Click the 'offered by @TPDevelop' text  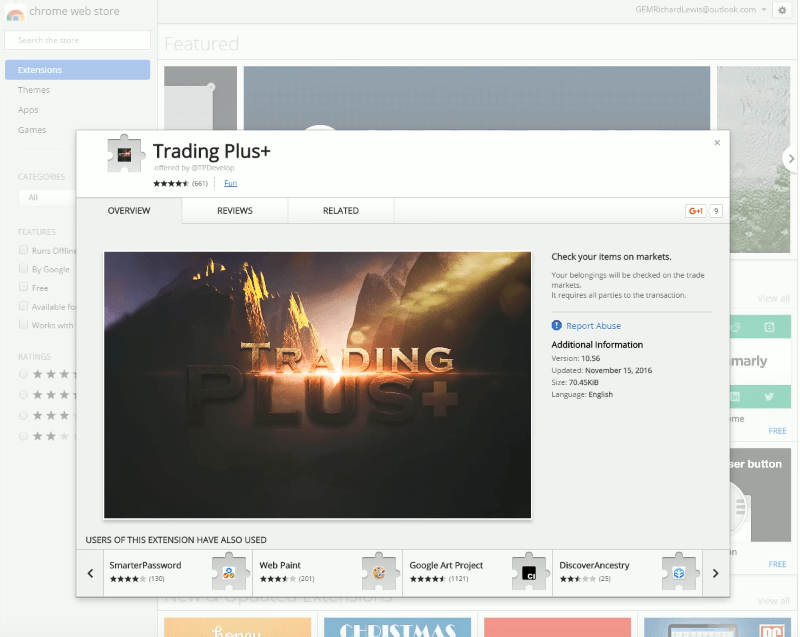(194, 168)
